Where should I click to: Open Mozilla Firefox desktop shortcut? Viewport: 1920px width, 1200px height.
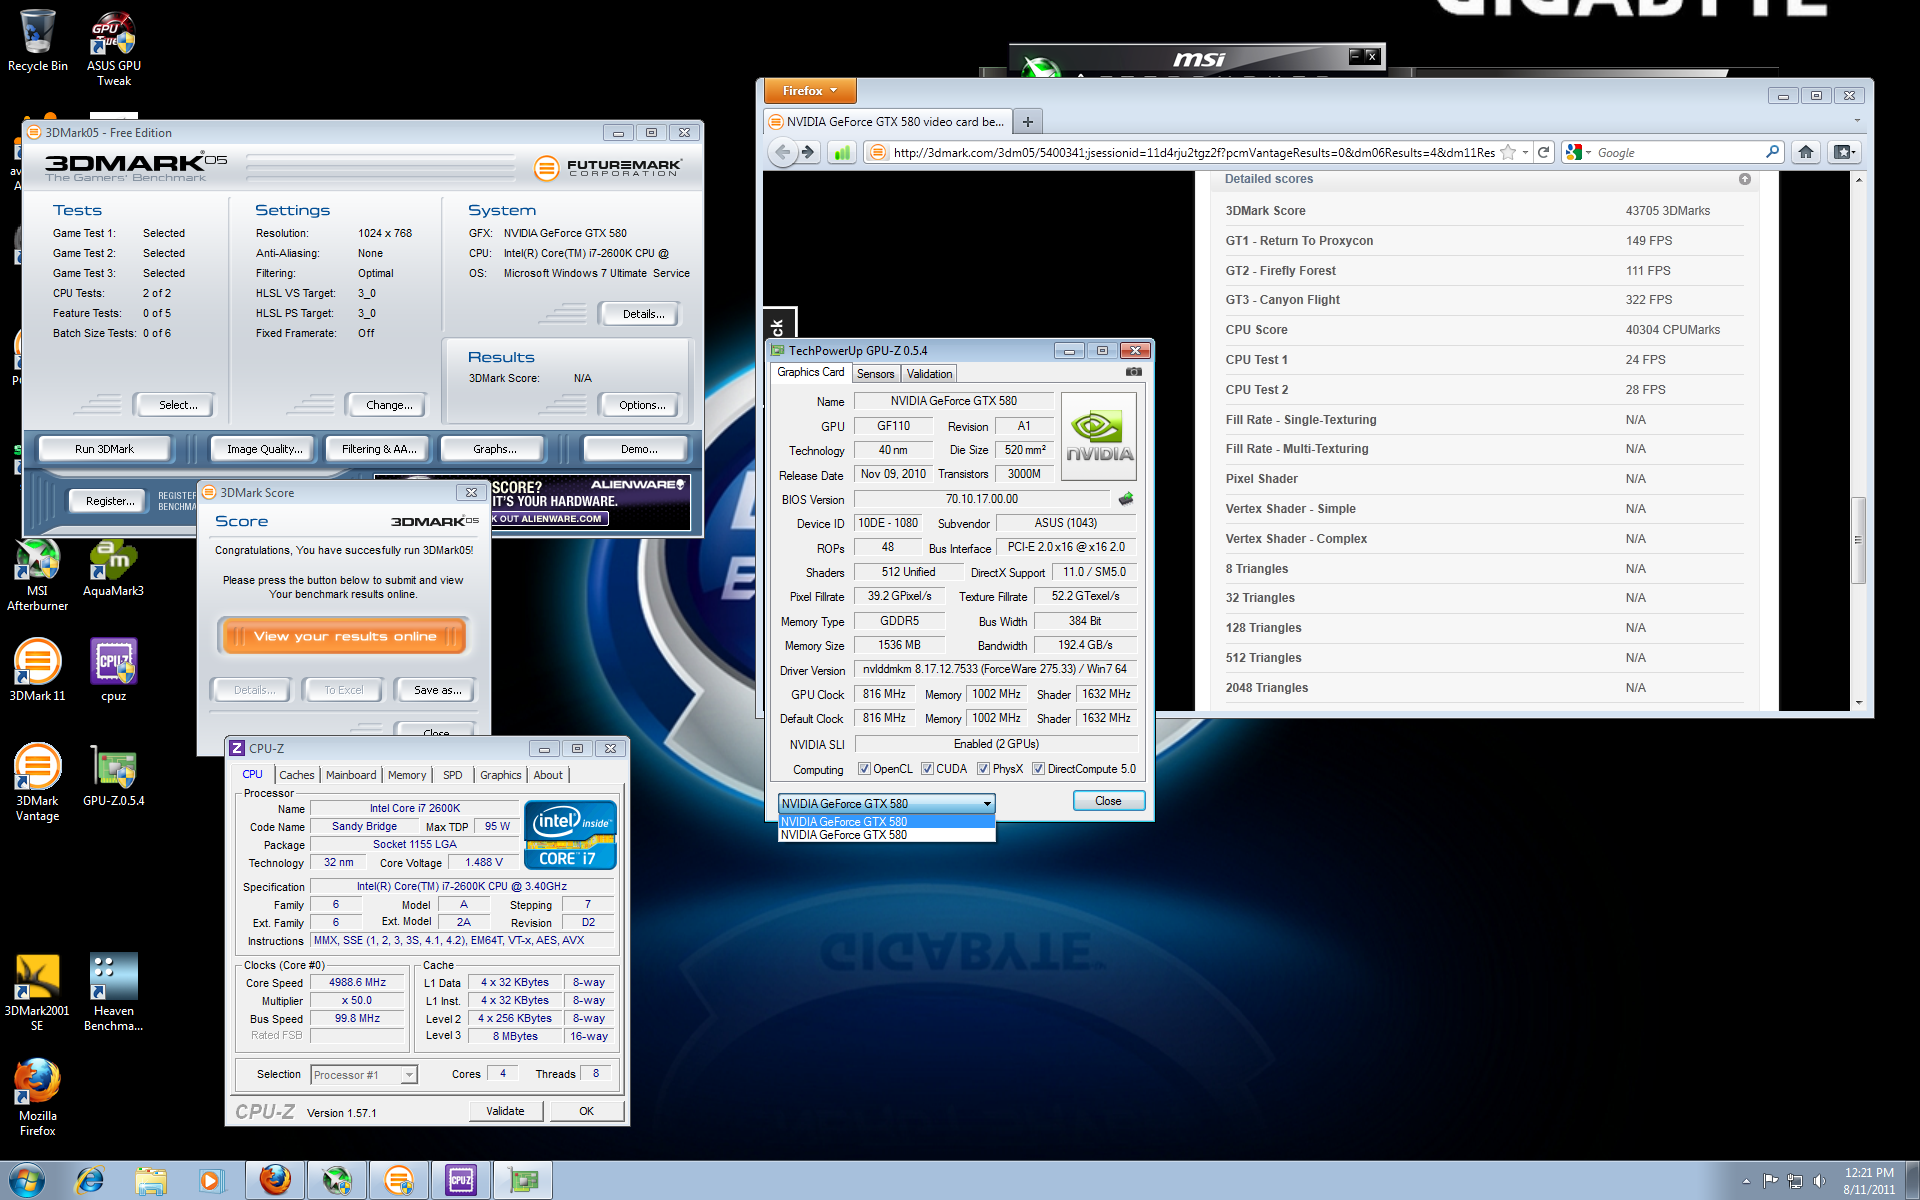coord(37,1098)
